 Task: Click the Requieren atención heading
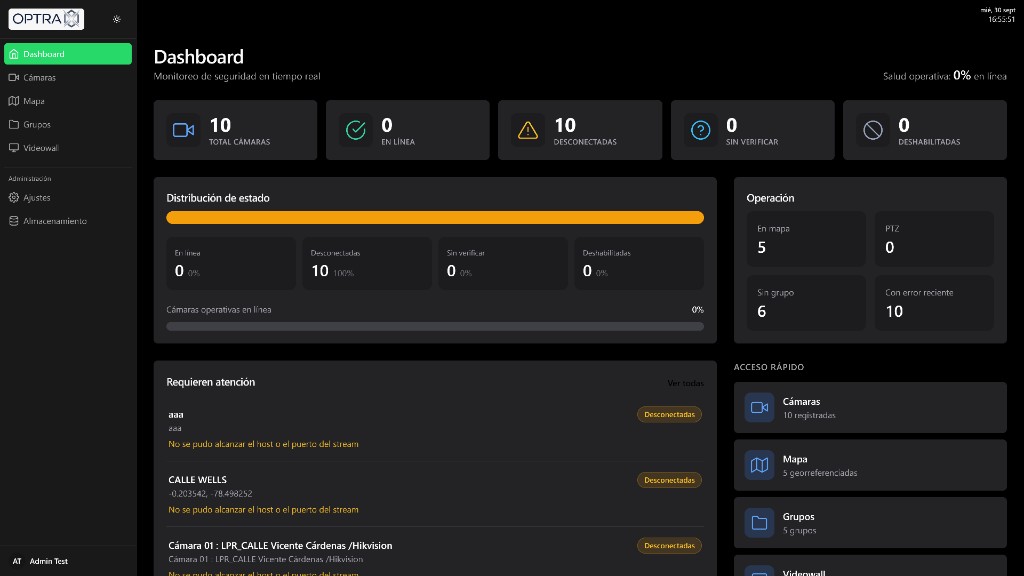coord(210,382)
